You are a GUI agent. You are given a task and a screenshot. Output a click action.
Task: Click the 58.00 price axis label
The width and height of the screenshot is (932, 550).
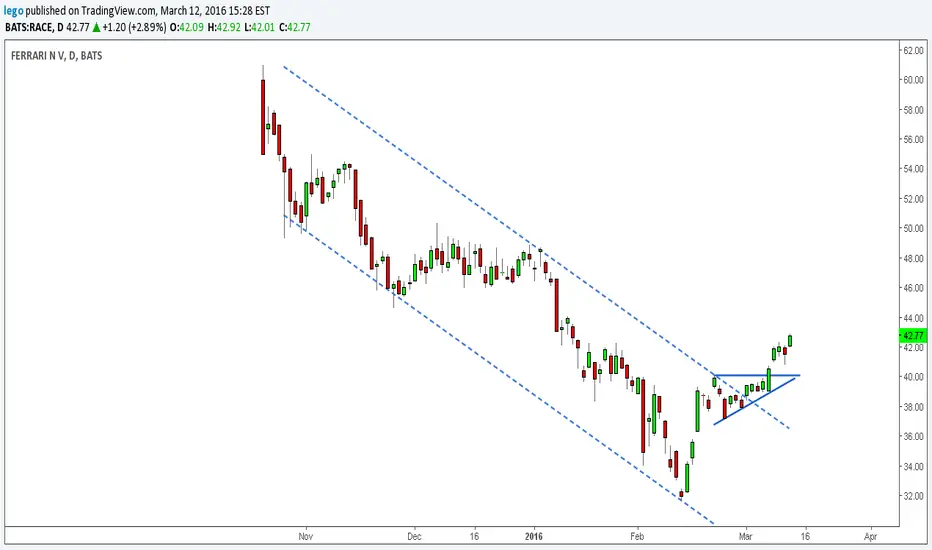[x=913, y=110]
